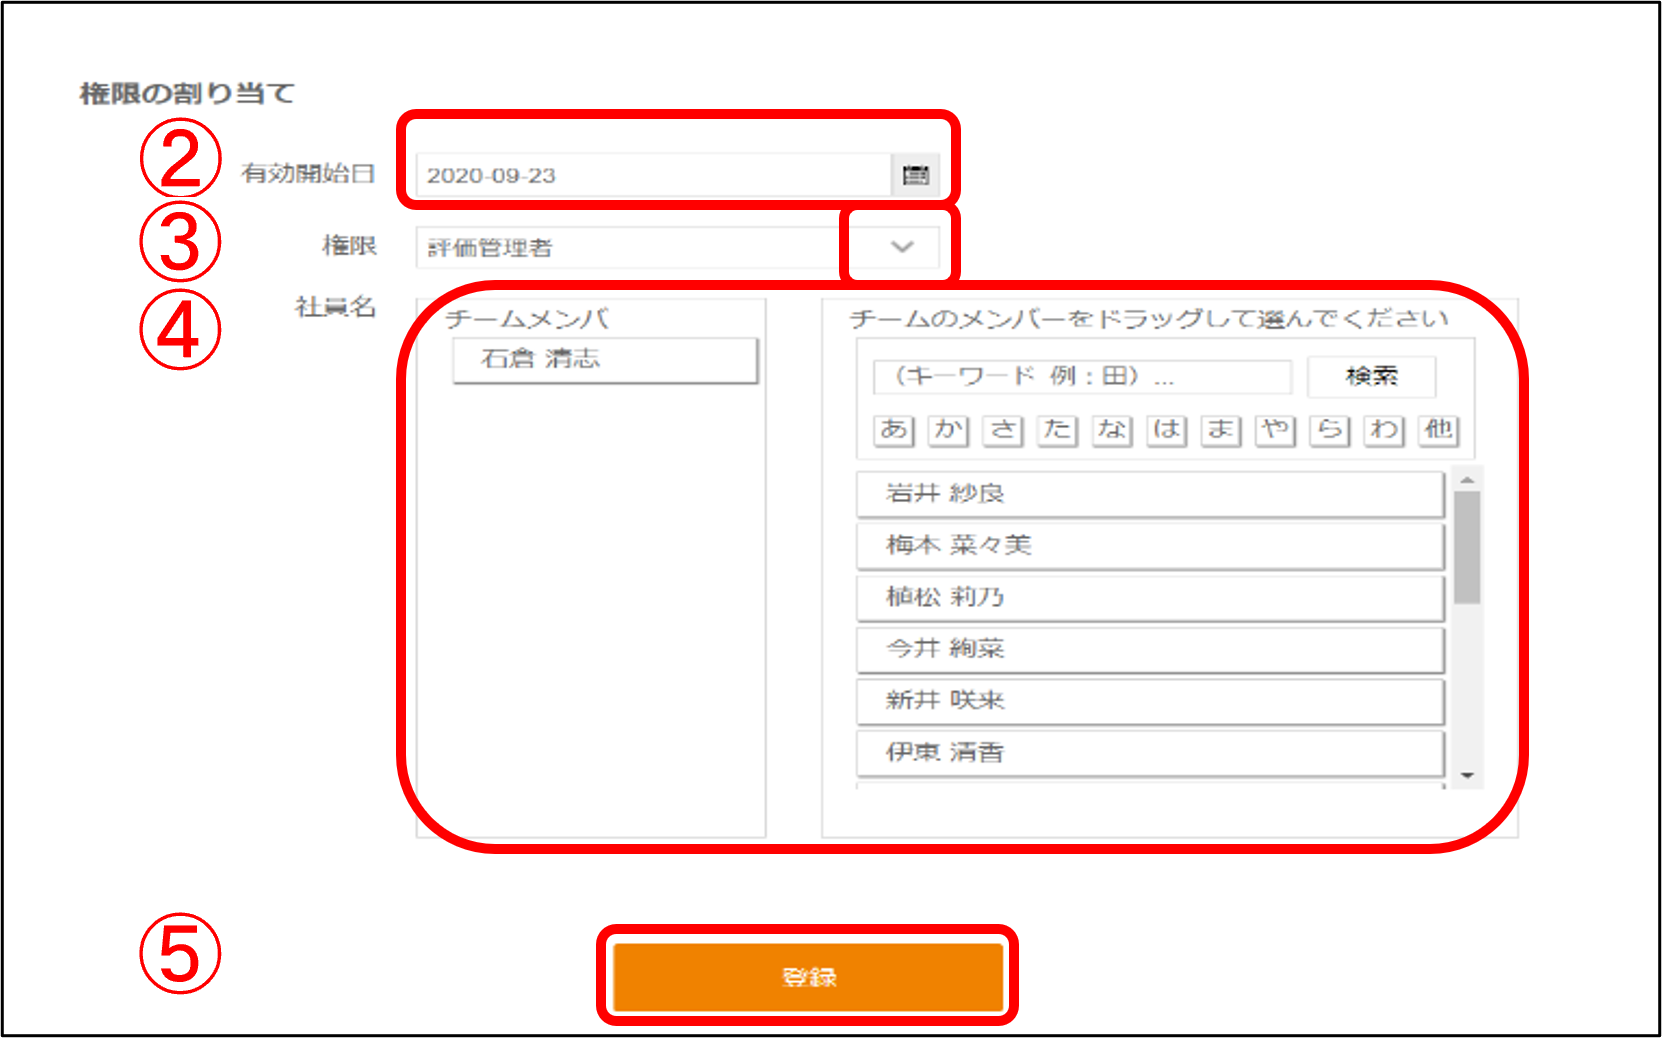This screenshot has width=1662, height=1049.
Task: Click the orange 登録 button
Action: click(808, 977)
